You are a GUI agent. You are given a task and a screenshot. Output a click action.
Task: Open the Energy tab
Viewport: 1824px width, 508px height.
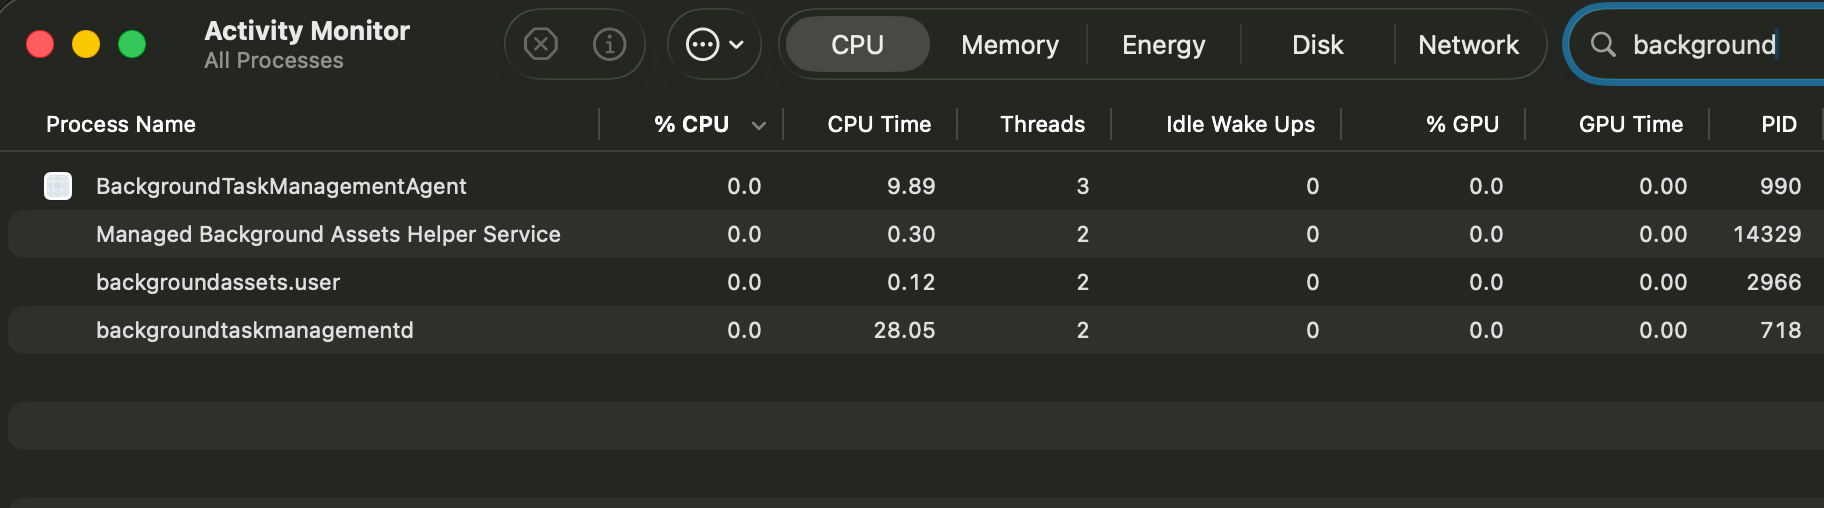pyautogui.click(x=1163, y=45)
